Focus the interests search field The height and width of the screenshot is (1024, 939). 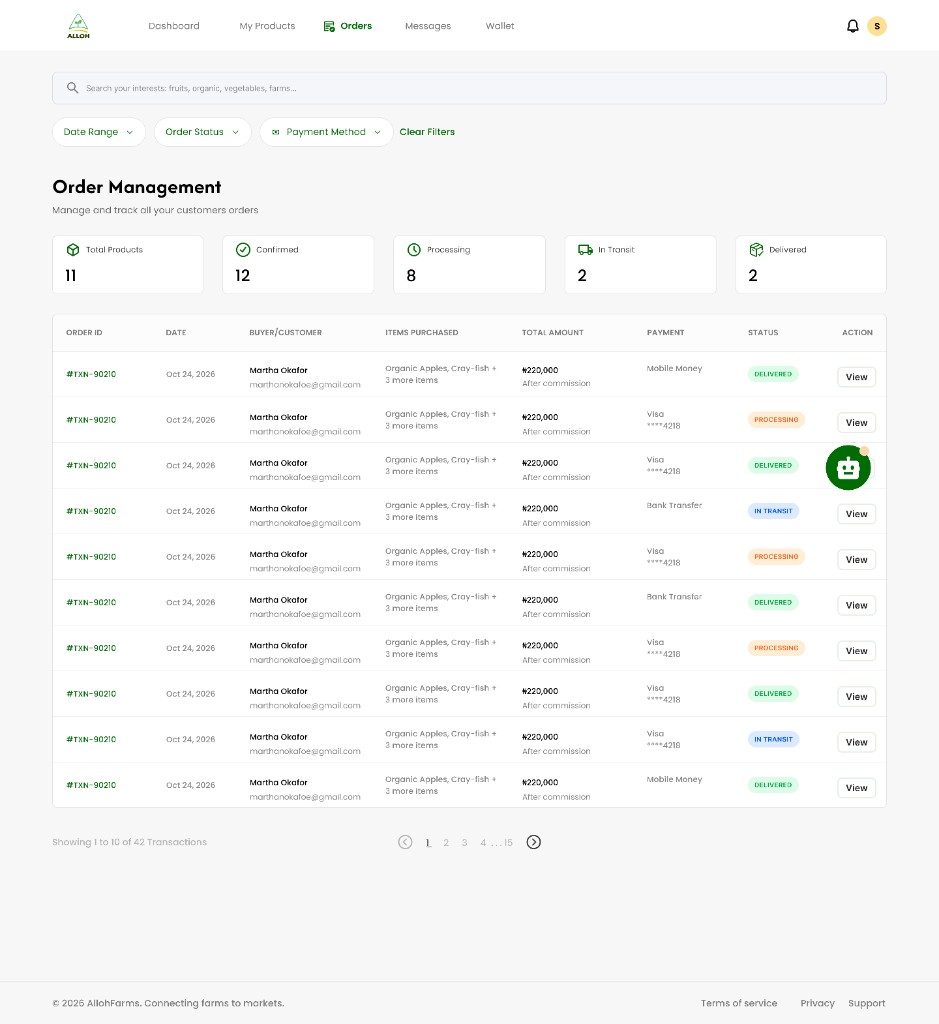[469, 88]
